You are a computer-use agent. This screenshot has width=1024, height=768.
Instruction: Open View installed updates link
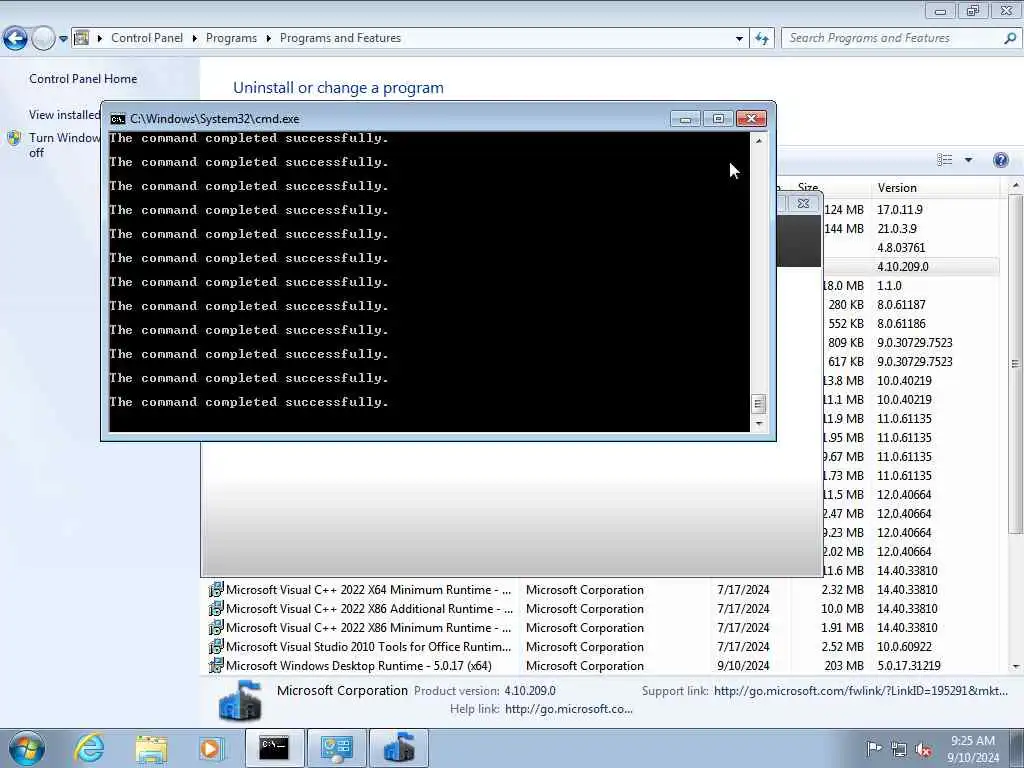[64, 114]
